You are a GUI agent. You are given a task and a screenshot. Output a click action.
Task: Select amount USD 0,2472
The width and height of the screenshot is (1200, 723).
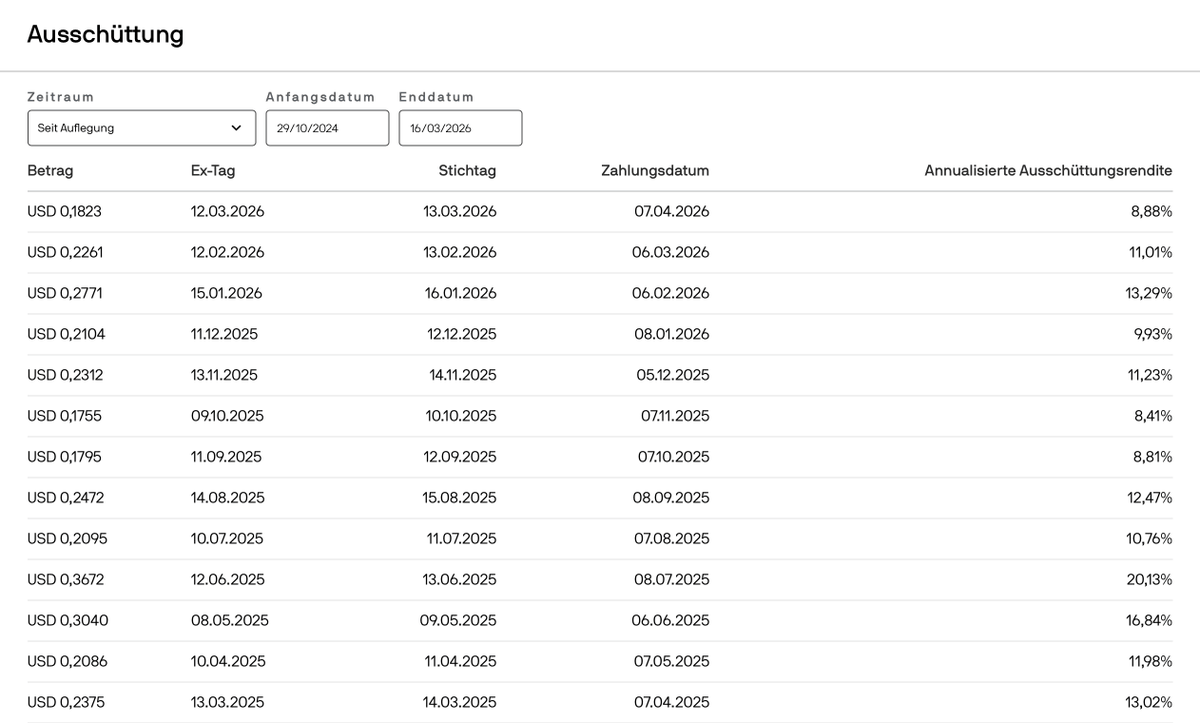(66, 498)
